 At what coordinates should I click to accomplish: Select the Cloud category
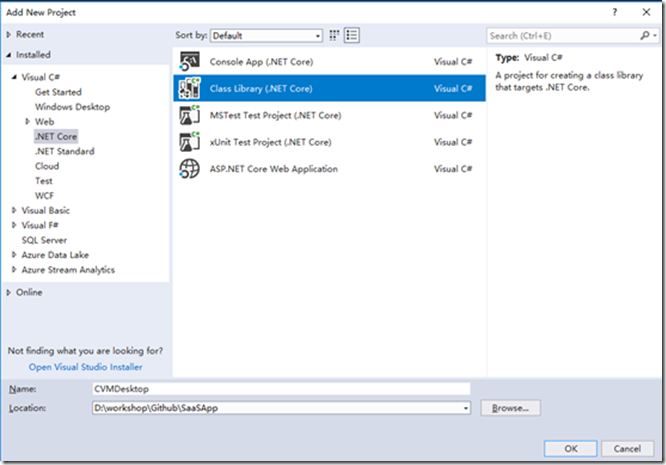tap(47, 166)
